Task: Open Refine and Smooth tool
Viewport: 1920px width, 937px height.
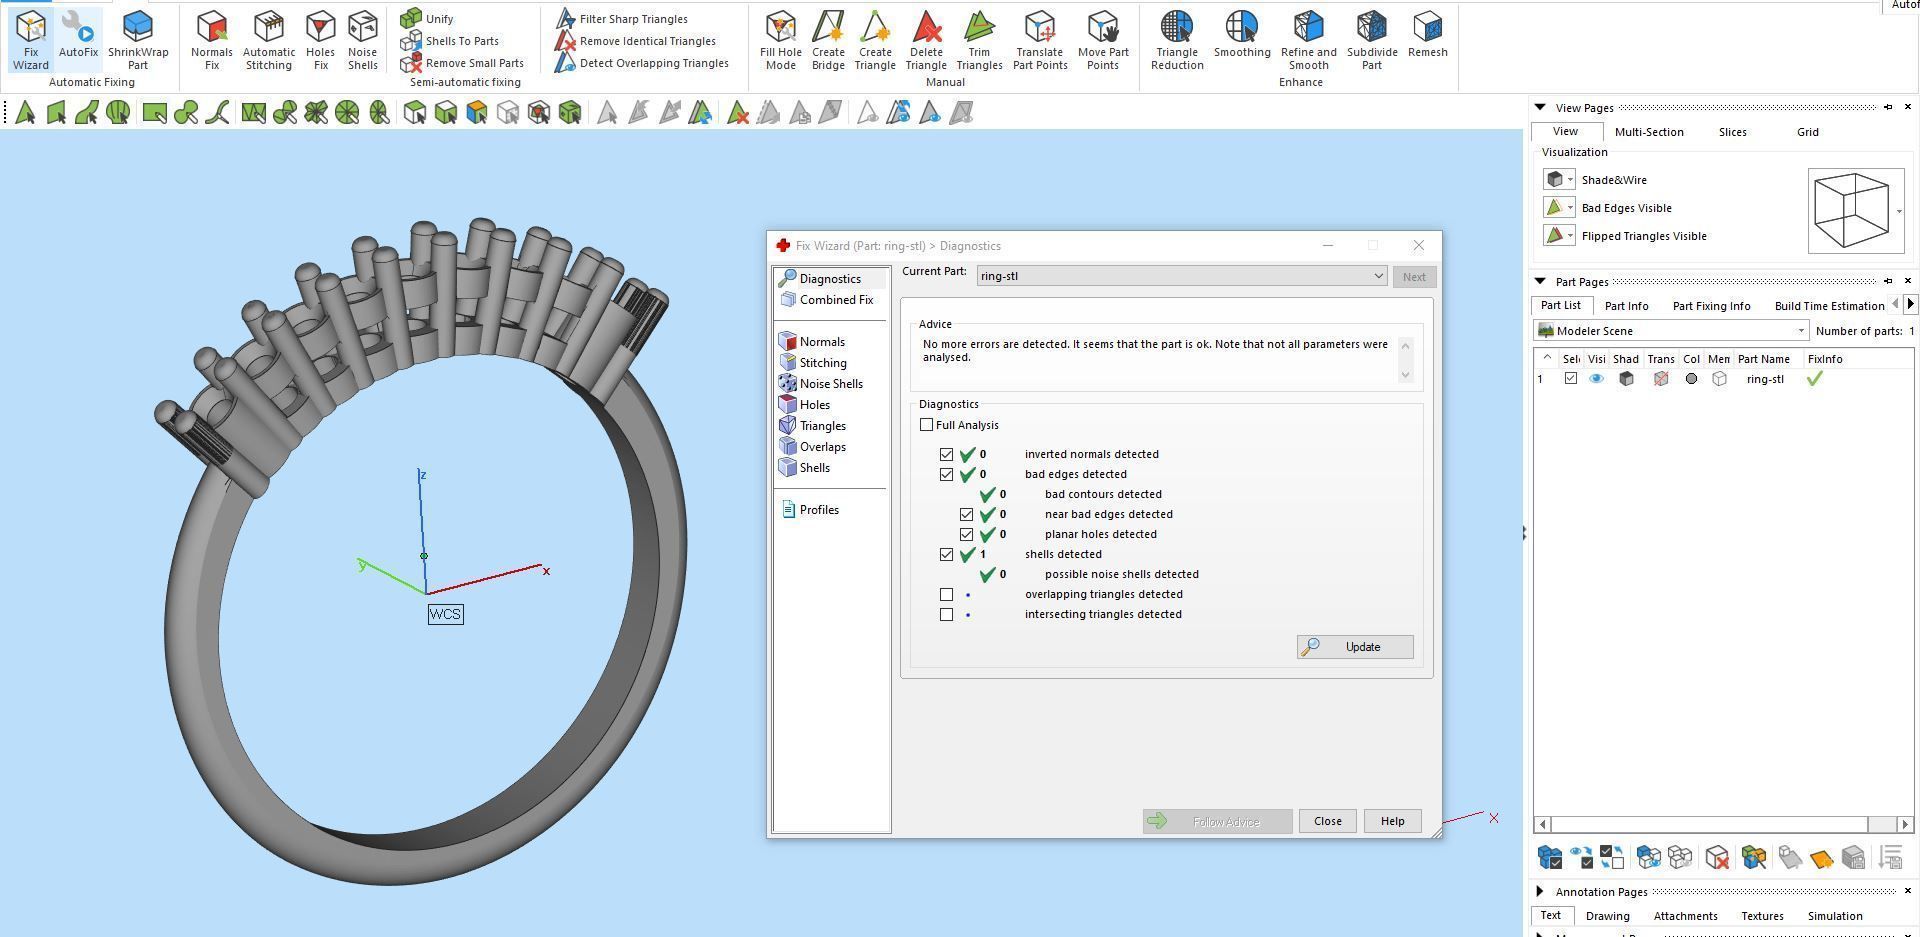Action: 1308,40
